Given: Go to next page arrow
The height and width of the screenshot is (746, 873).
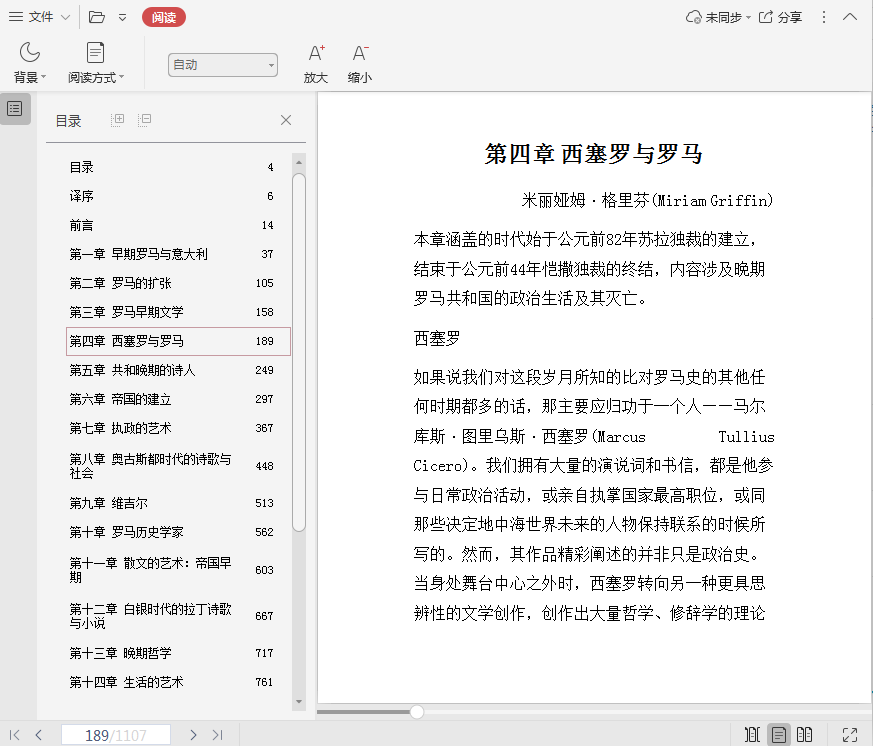Looking at the screenshot, I should 193,735.
